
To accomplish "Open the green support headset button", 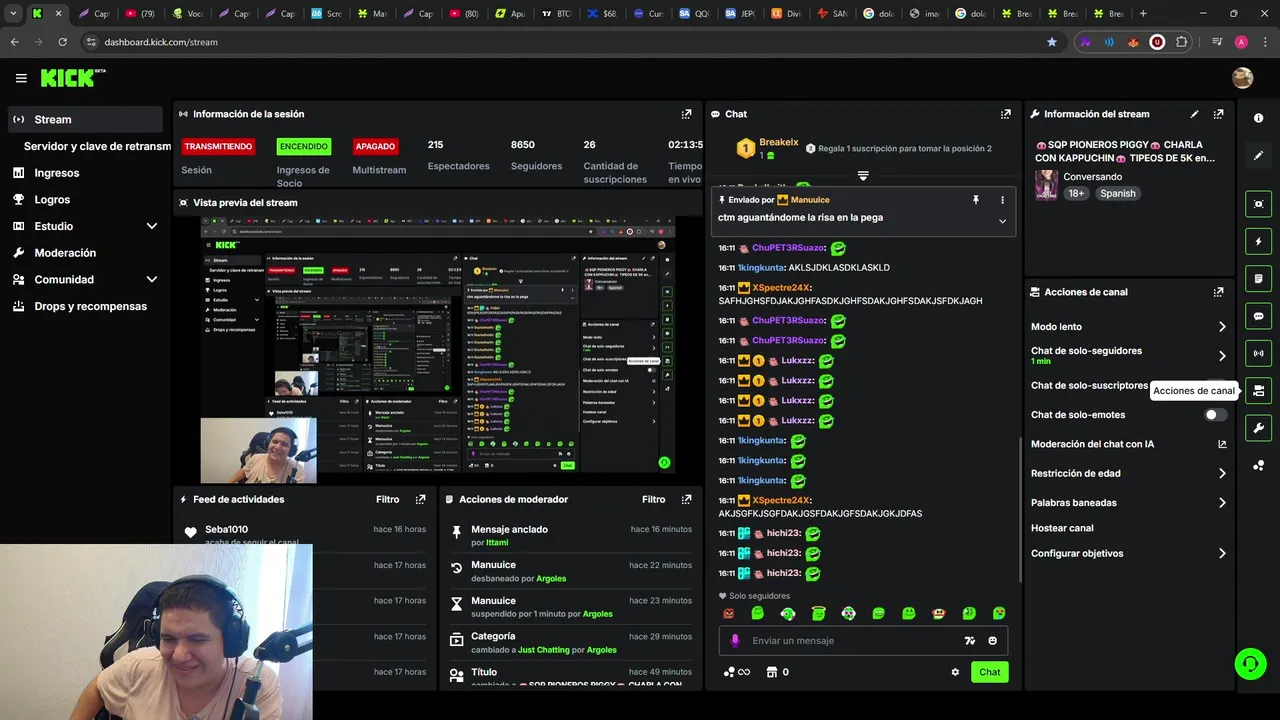I will [x=1250, y=663].
